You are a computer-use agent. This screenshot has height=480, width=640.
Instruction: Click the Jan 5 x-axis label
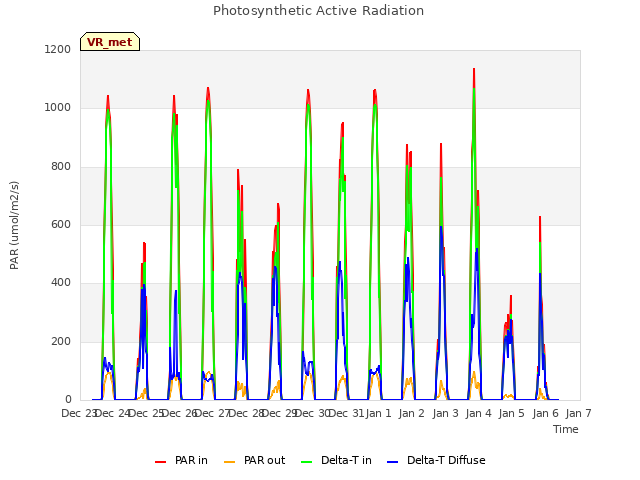(x=511, y=413)
